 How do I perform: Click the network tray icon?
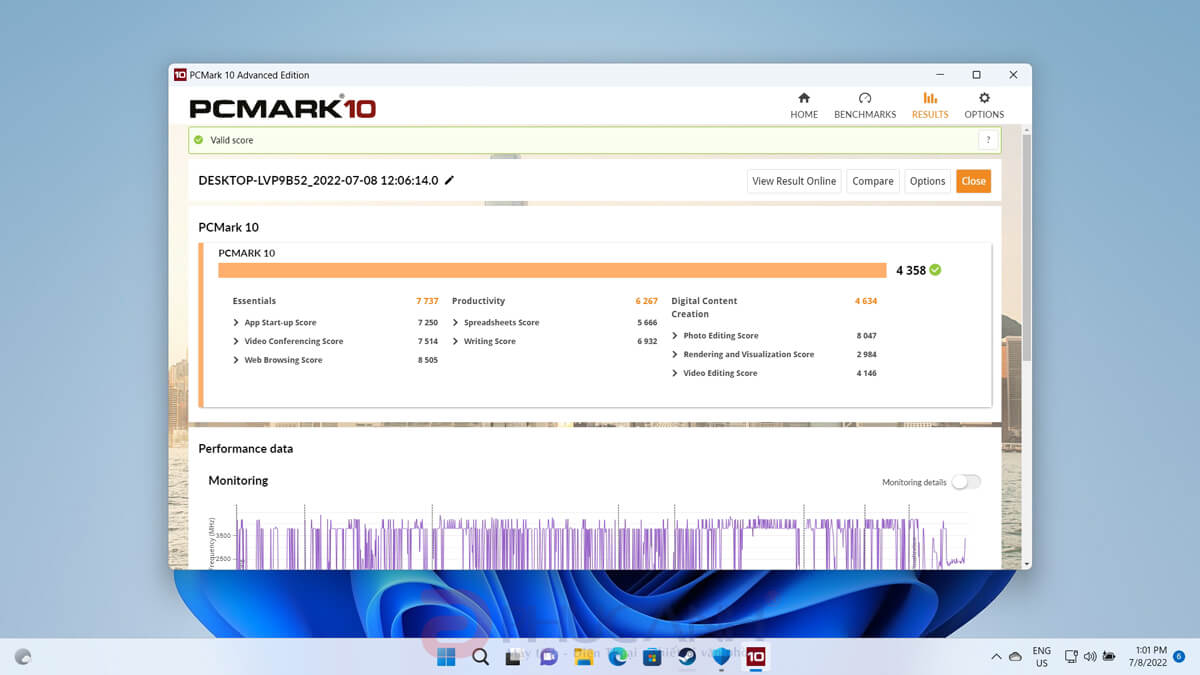(x=1071, y=657)
